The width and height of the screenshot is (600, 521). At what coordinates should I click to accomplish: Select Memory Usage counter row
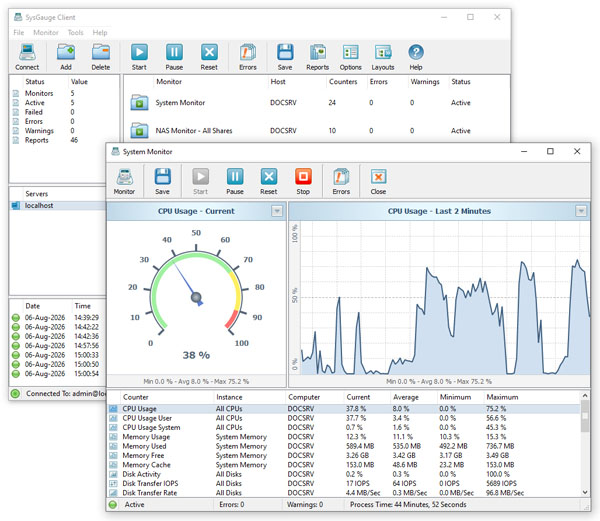coord(344,437)
